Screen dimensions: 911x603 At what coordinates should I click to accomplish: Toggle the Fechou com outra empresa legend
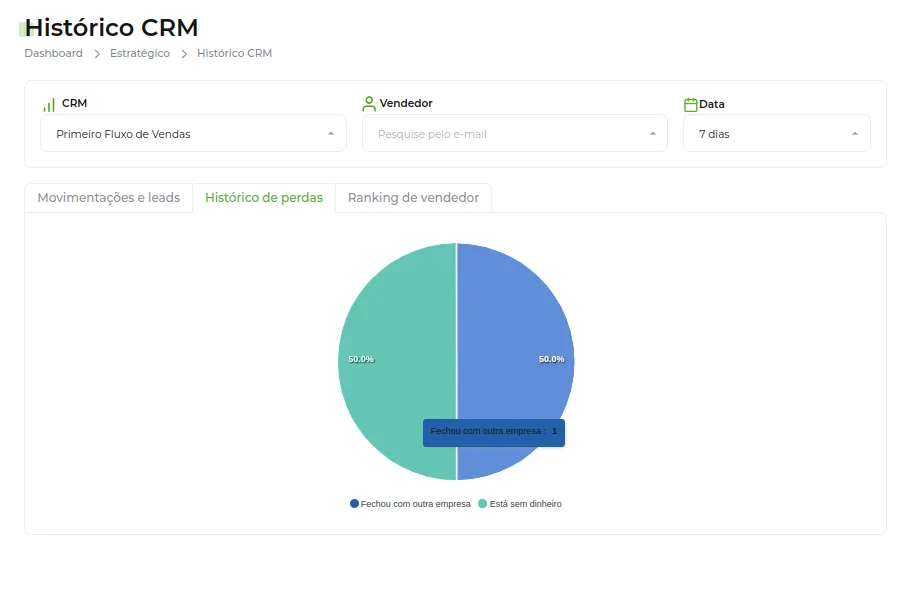click(x=410, y=504)
